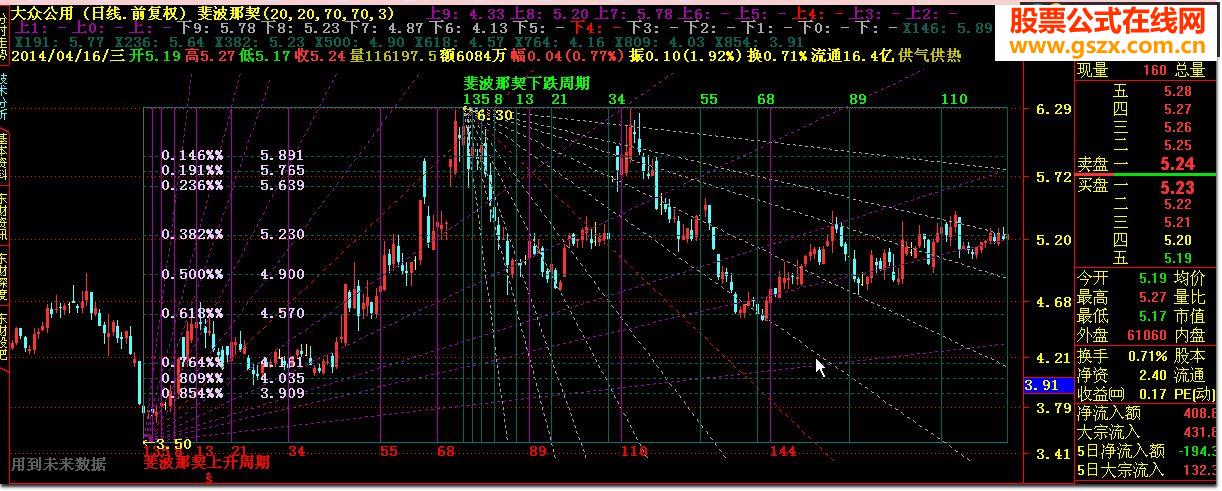Select the 6.30 peak price label
The width and height of the screenshot is (1222, 491).
(x=494, y=116)
